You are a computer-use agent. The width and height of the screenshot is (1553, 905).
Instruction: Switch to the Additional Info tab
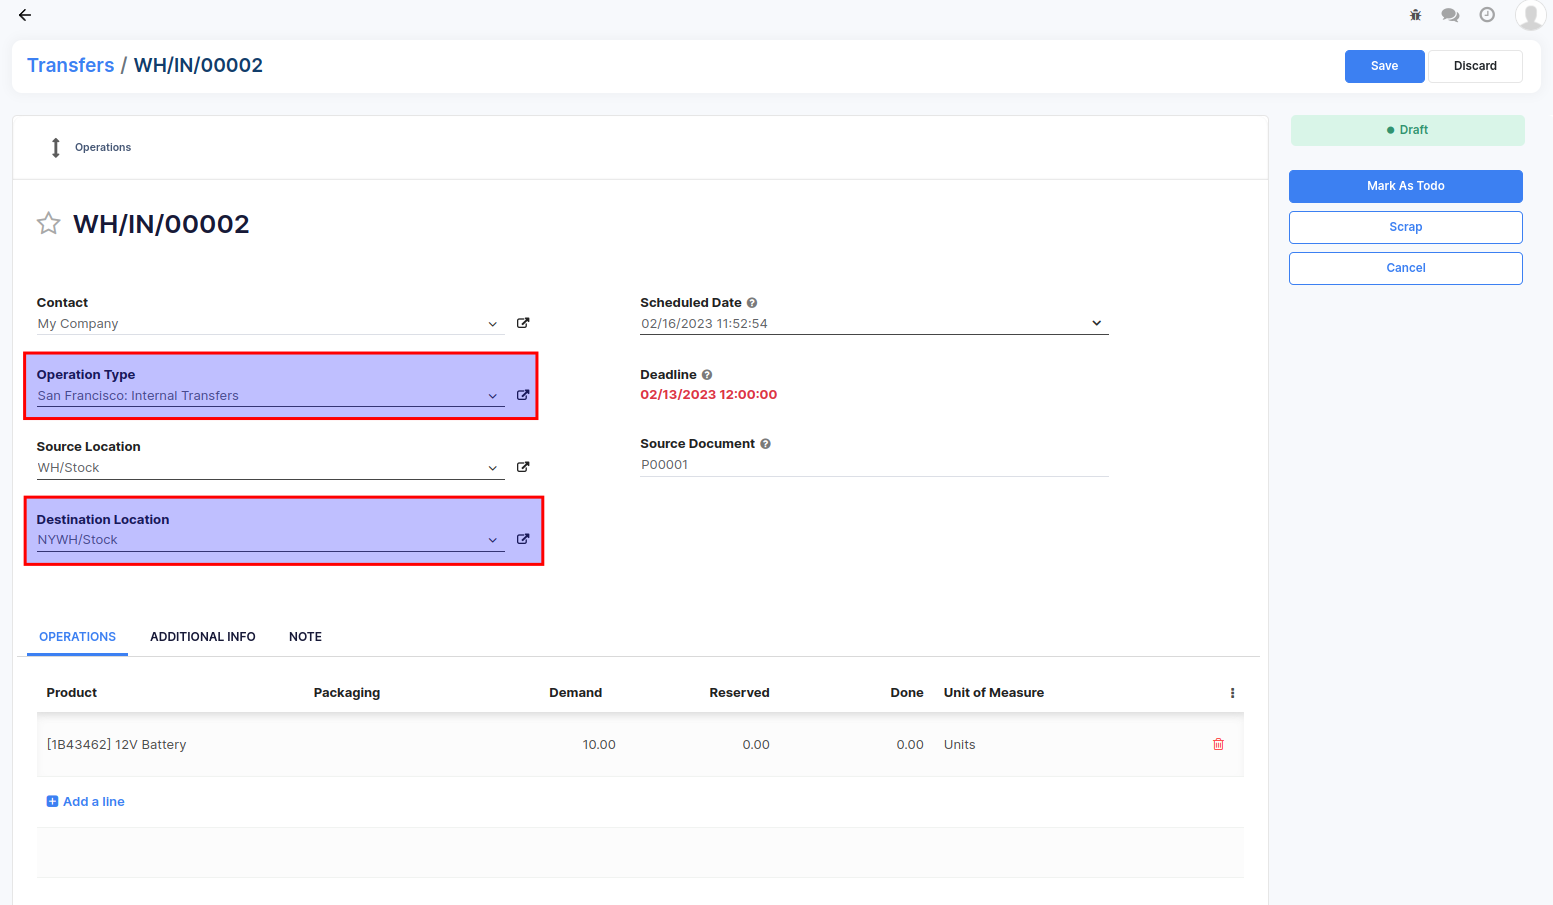[x=203, y=637]
